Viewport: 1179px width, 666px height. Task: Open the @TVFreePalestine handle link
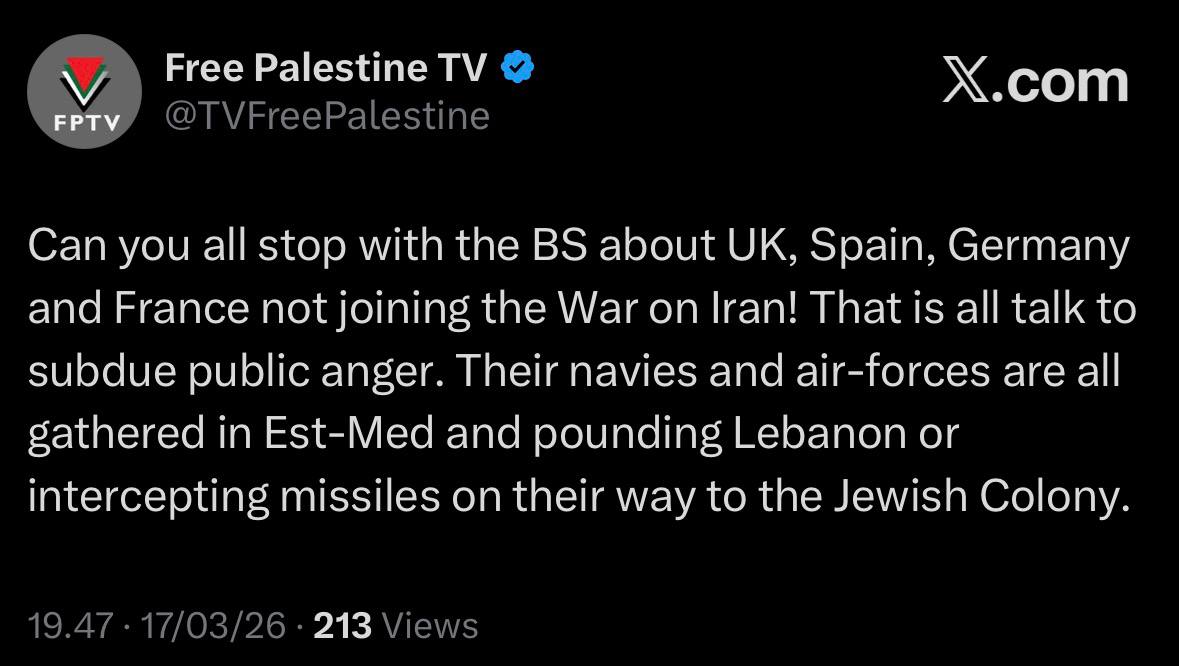tap(327, 116)
